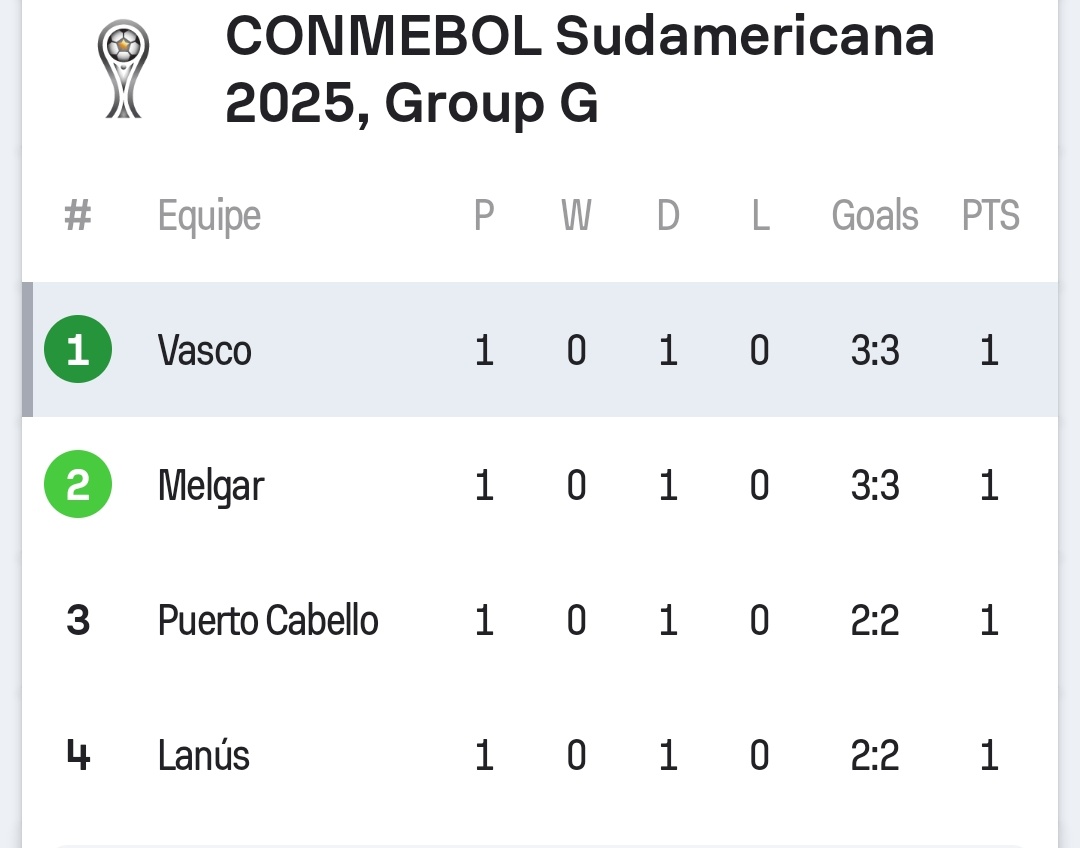Click position number 4 for Lanús
1080x848 pixels.
pyautogui.click(x=78, y=755)
